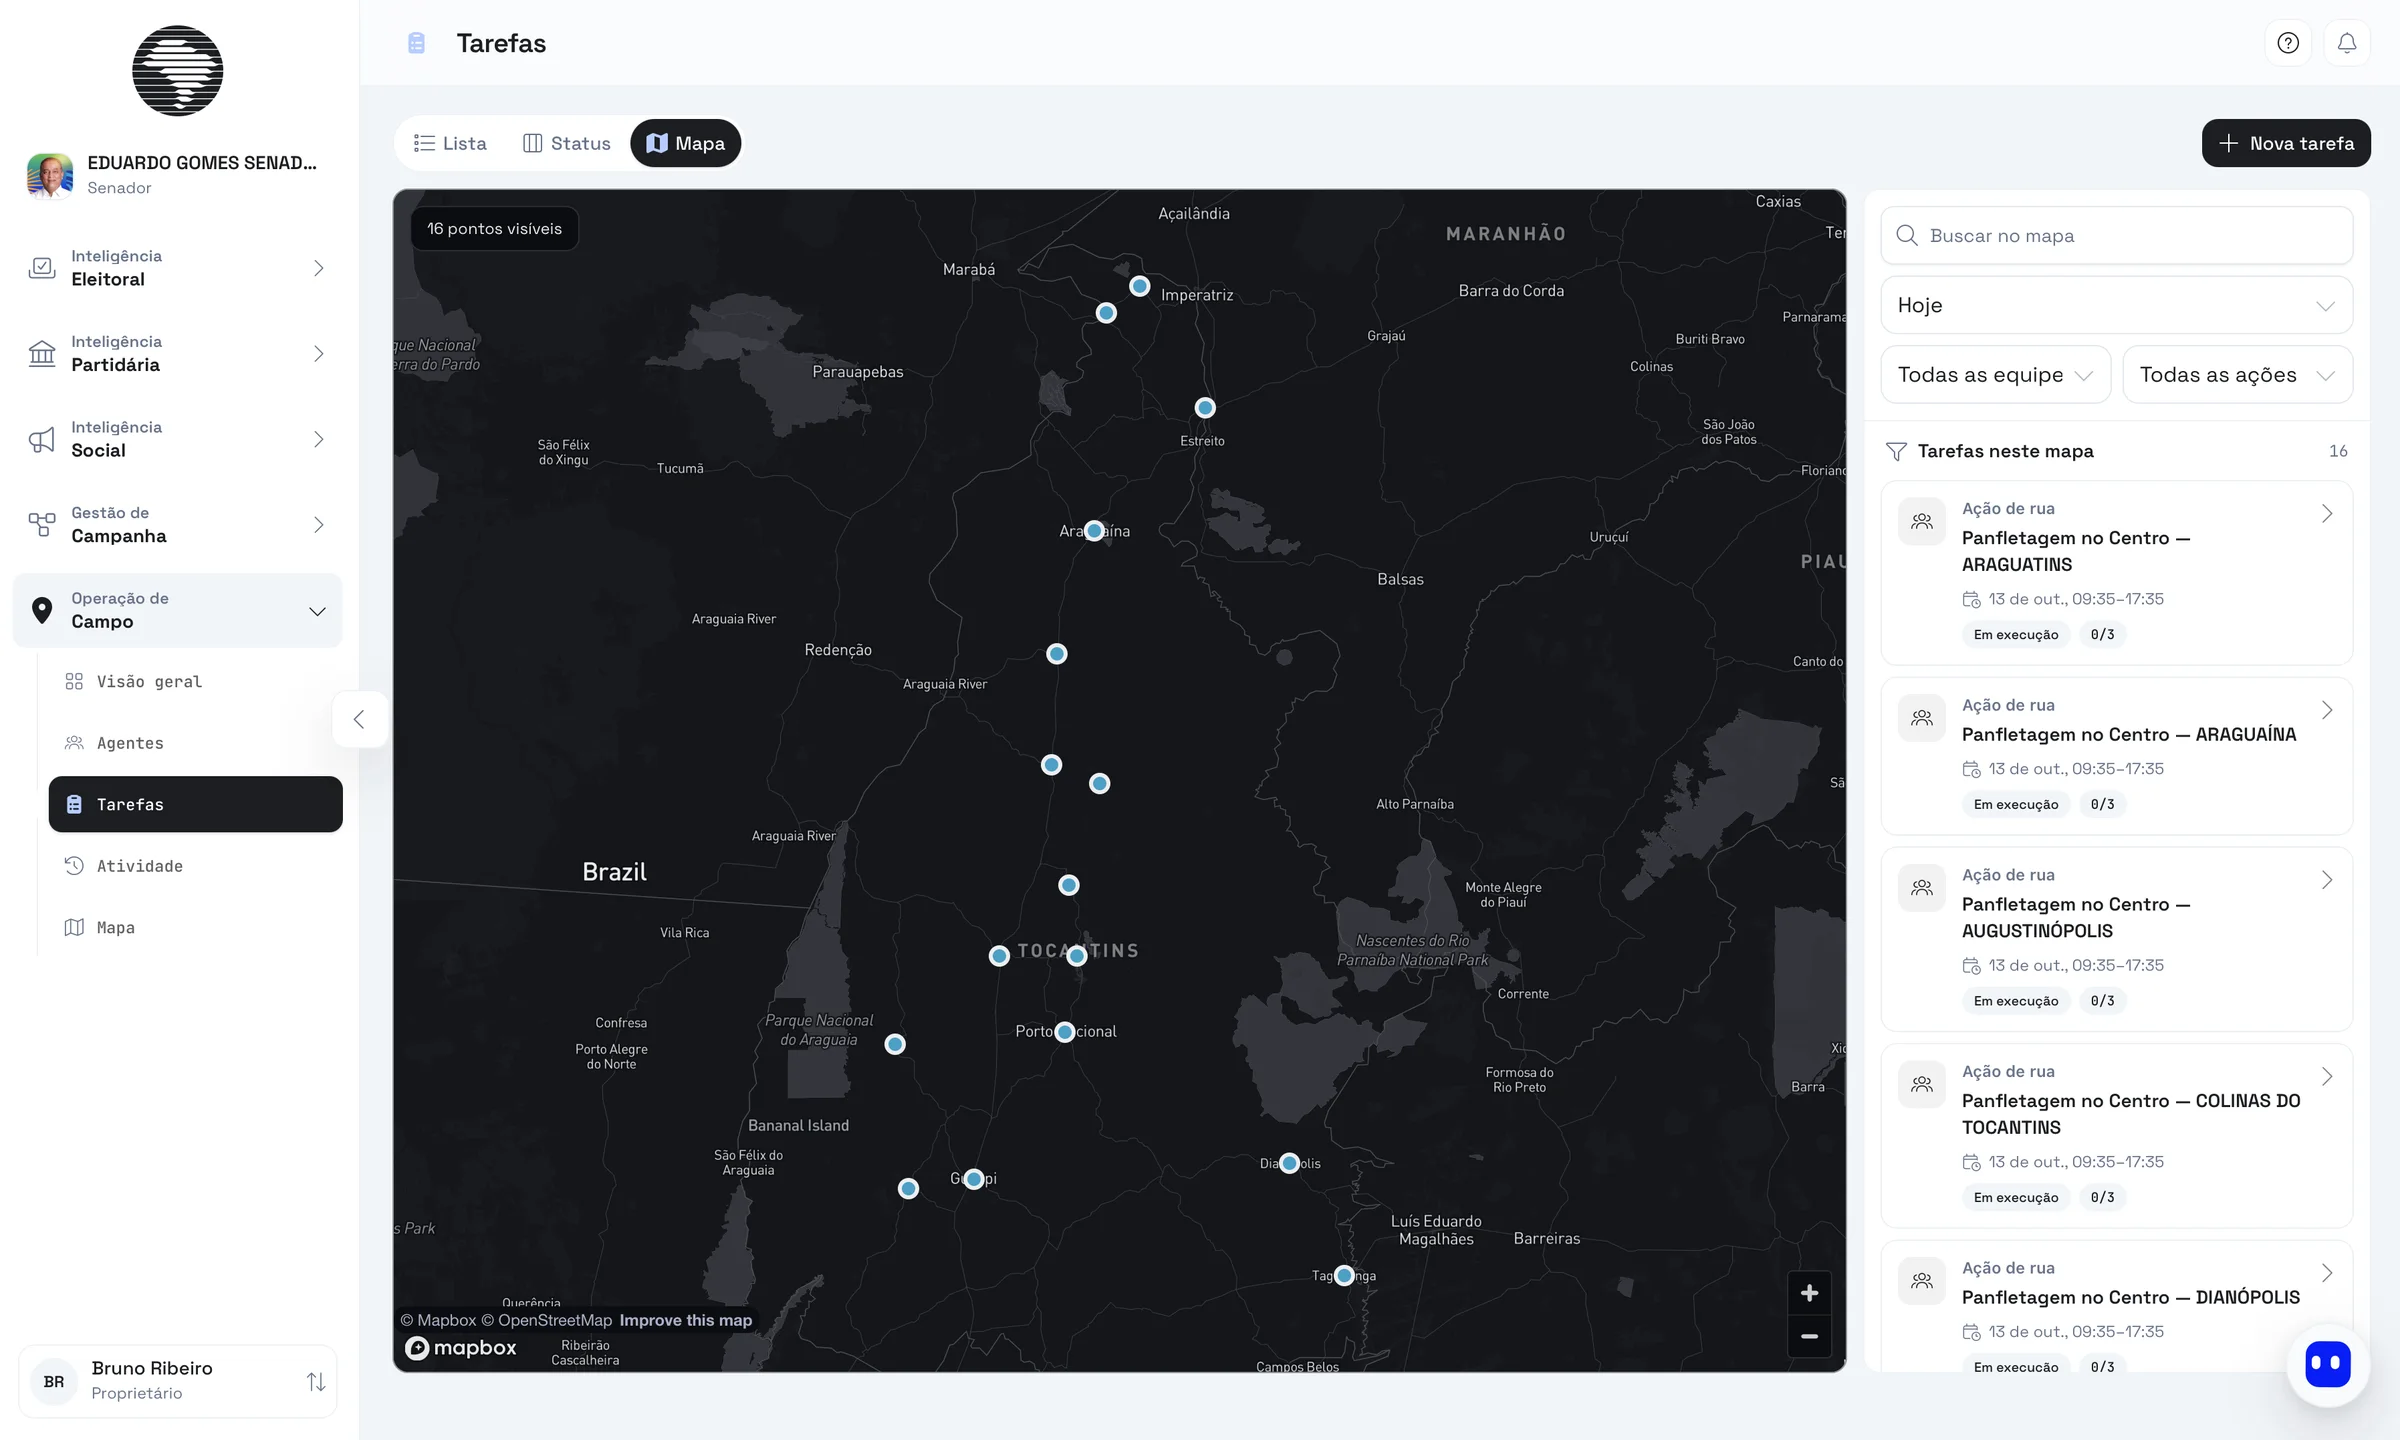Image resolution: width=2400 pixels, height=1440 pixels.
Task: Click the Buscar no mapa search field
Action: pyautogui.click(x=2116, y=236)
